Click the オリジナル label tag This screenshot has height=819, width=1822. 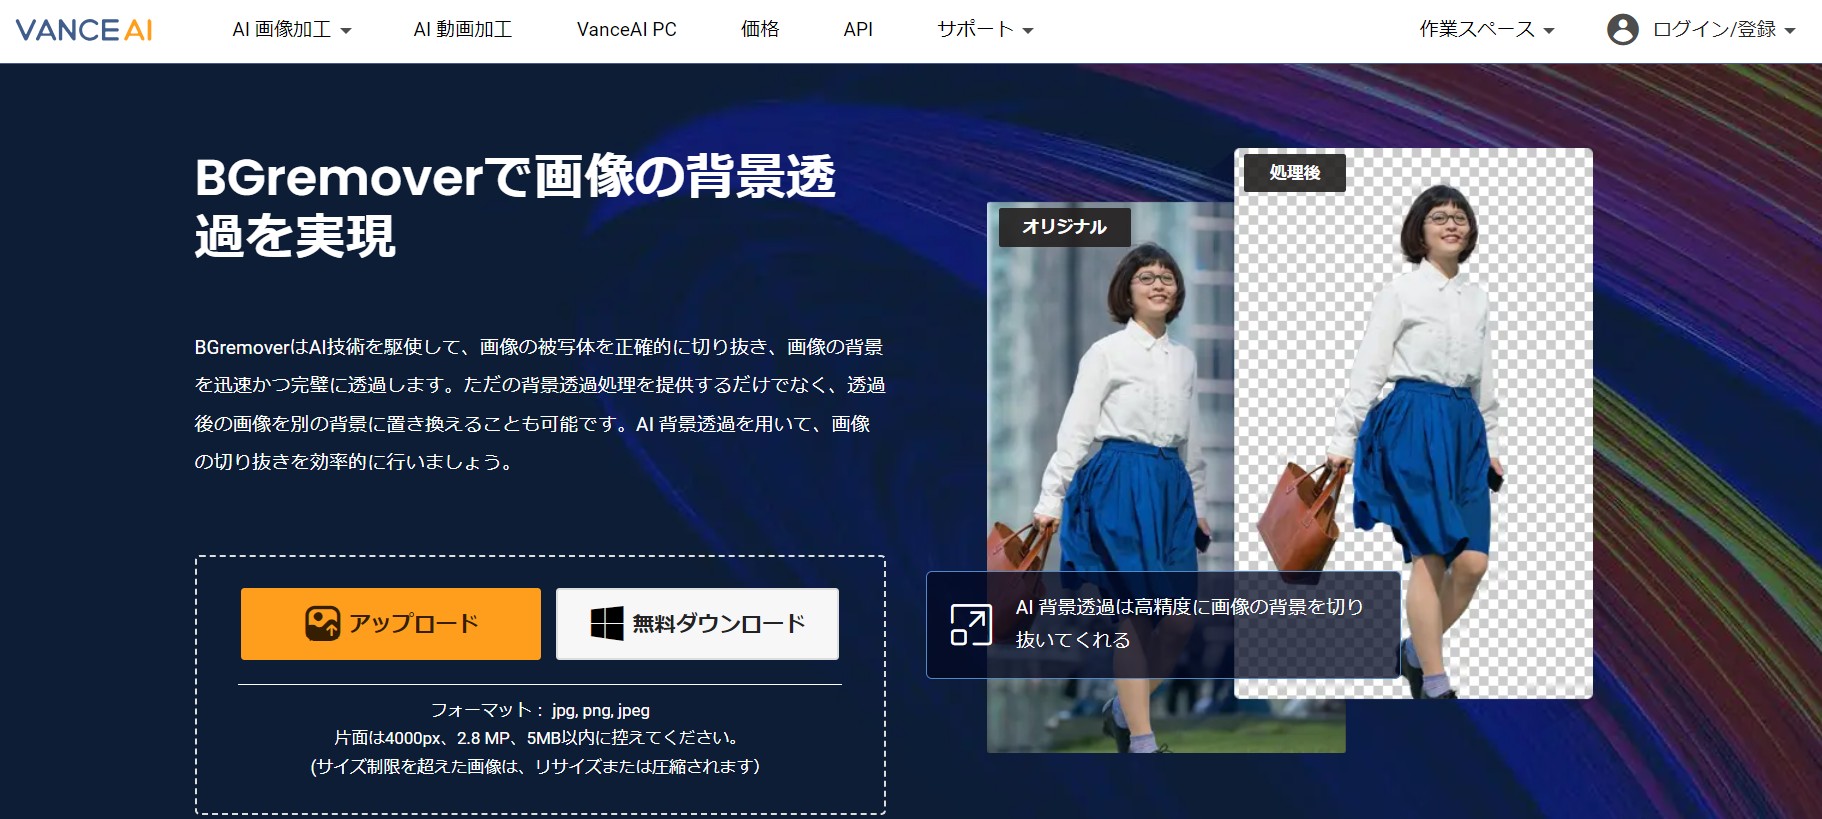point(1064,227)
